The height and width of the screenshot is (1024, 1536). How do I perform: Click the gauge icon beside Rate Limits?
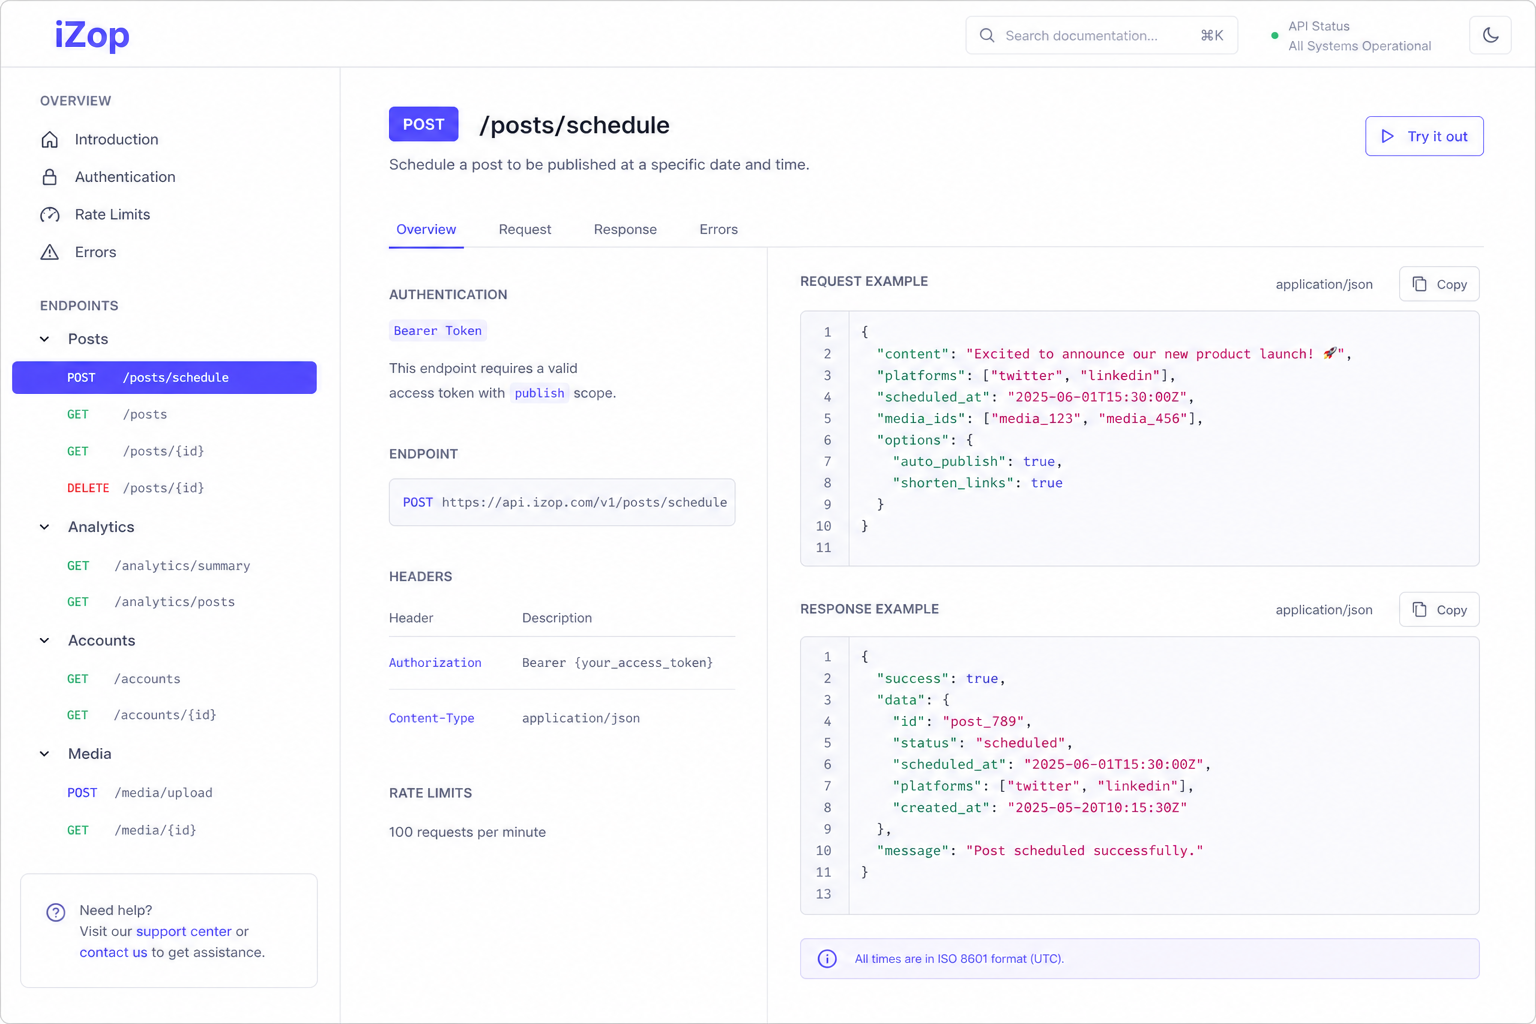point(50,215)
